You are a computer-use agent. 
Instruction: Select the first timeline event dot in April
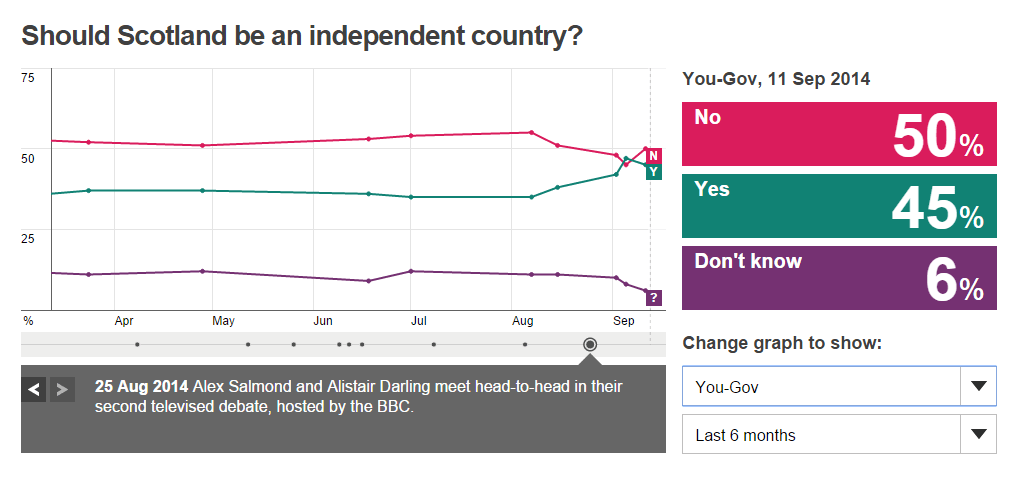tap(137, 344)
